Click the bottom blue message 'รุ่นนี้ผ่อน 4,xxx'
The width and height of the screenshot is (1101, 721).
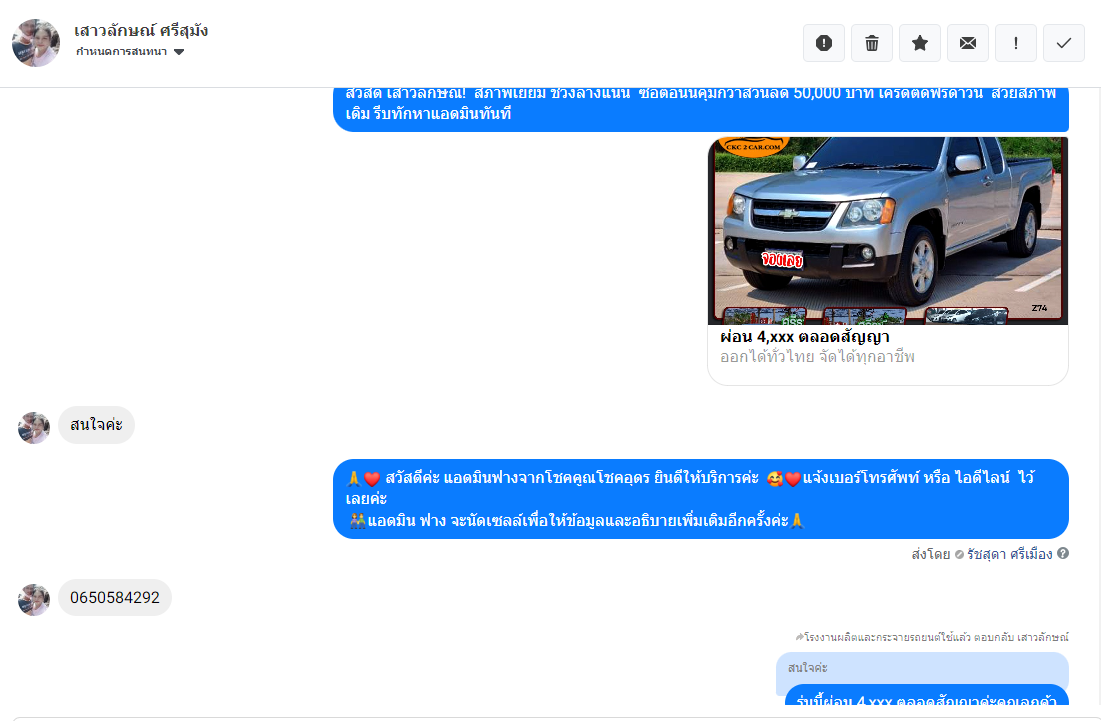coord(927,696)
